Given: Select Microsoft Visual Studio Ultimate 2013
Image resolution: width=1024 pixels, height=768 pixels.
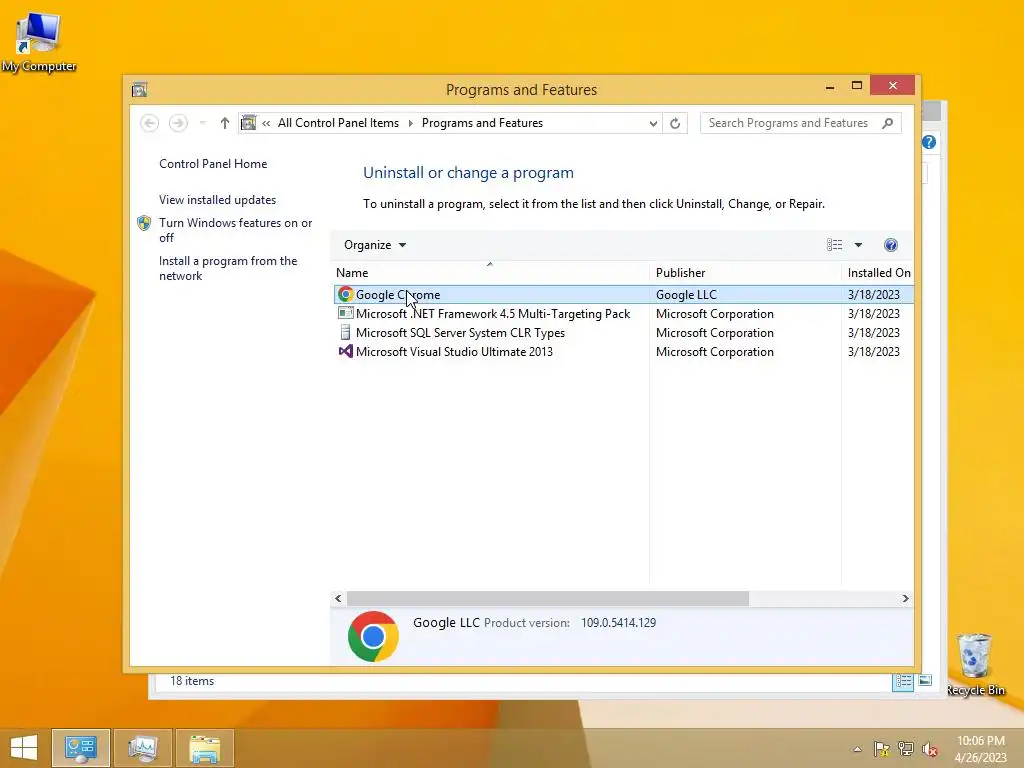Looking at the screenshot, I should click(454, 351).
